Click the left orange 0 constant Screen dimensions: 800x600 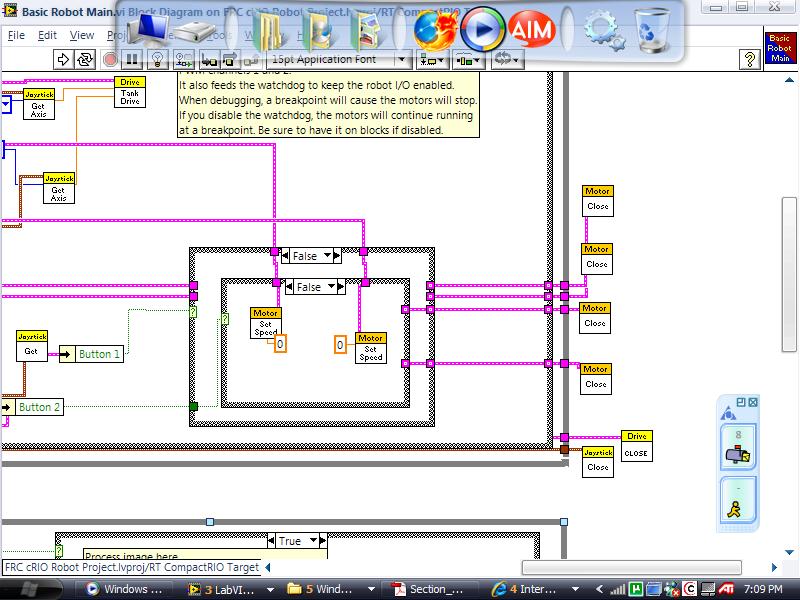tap(280, 344)
